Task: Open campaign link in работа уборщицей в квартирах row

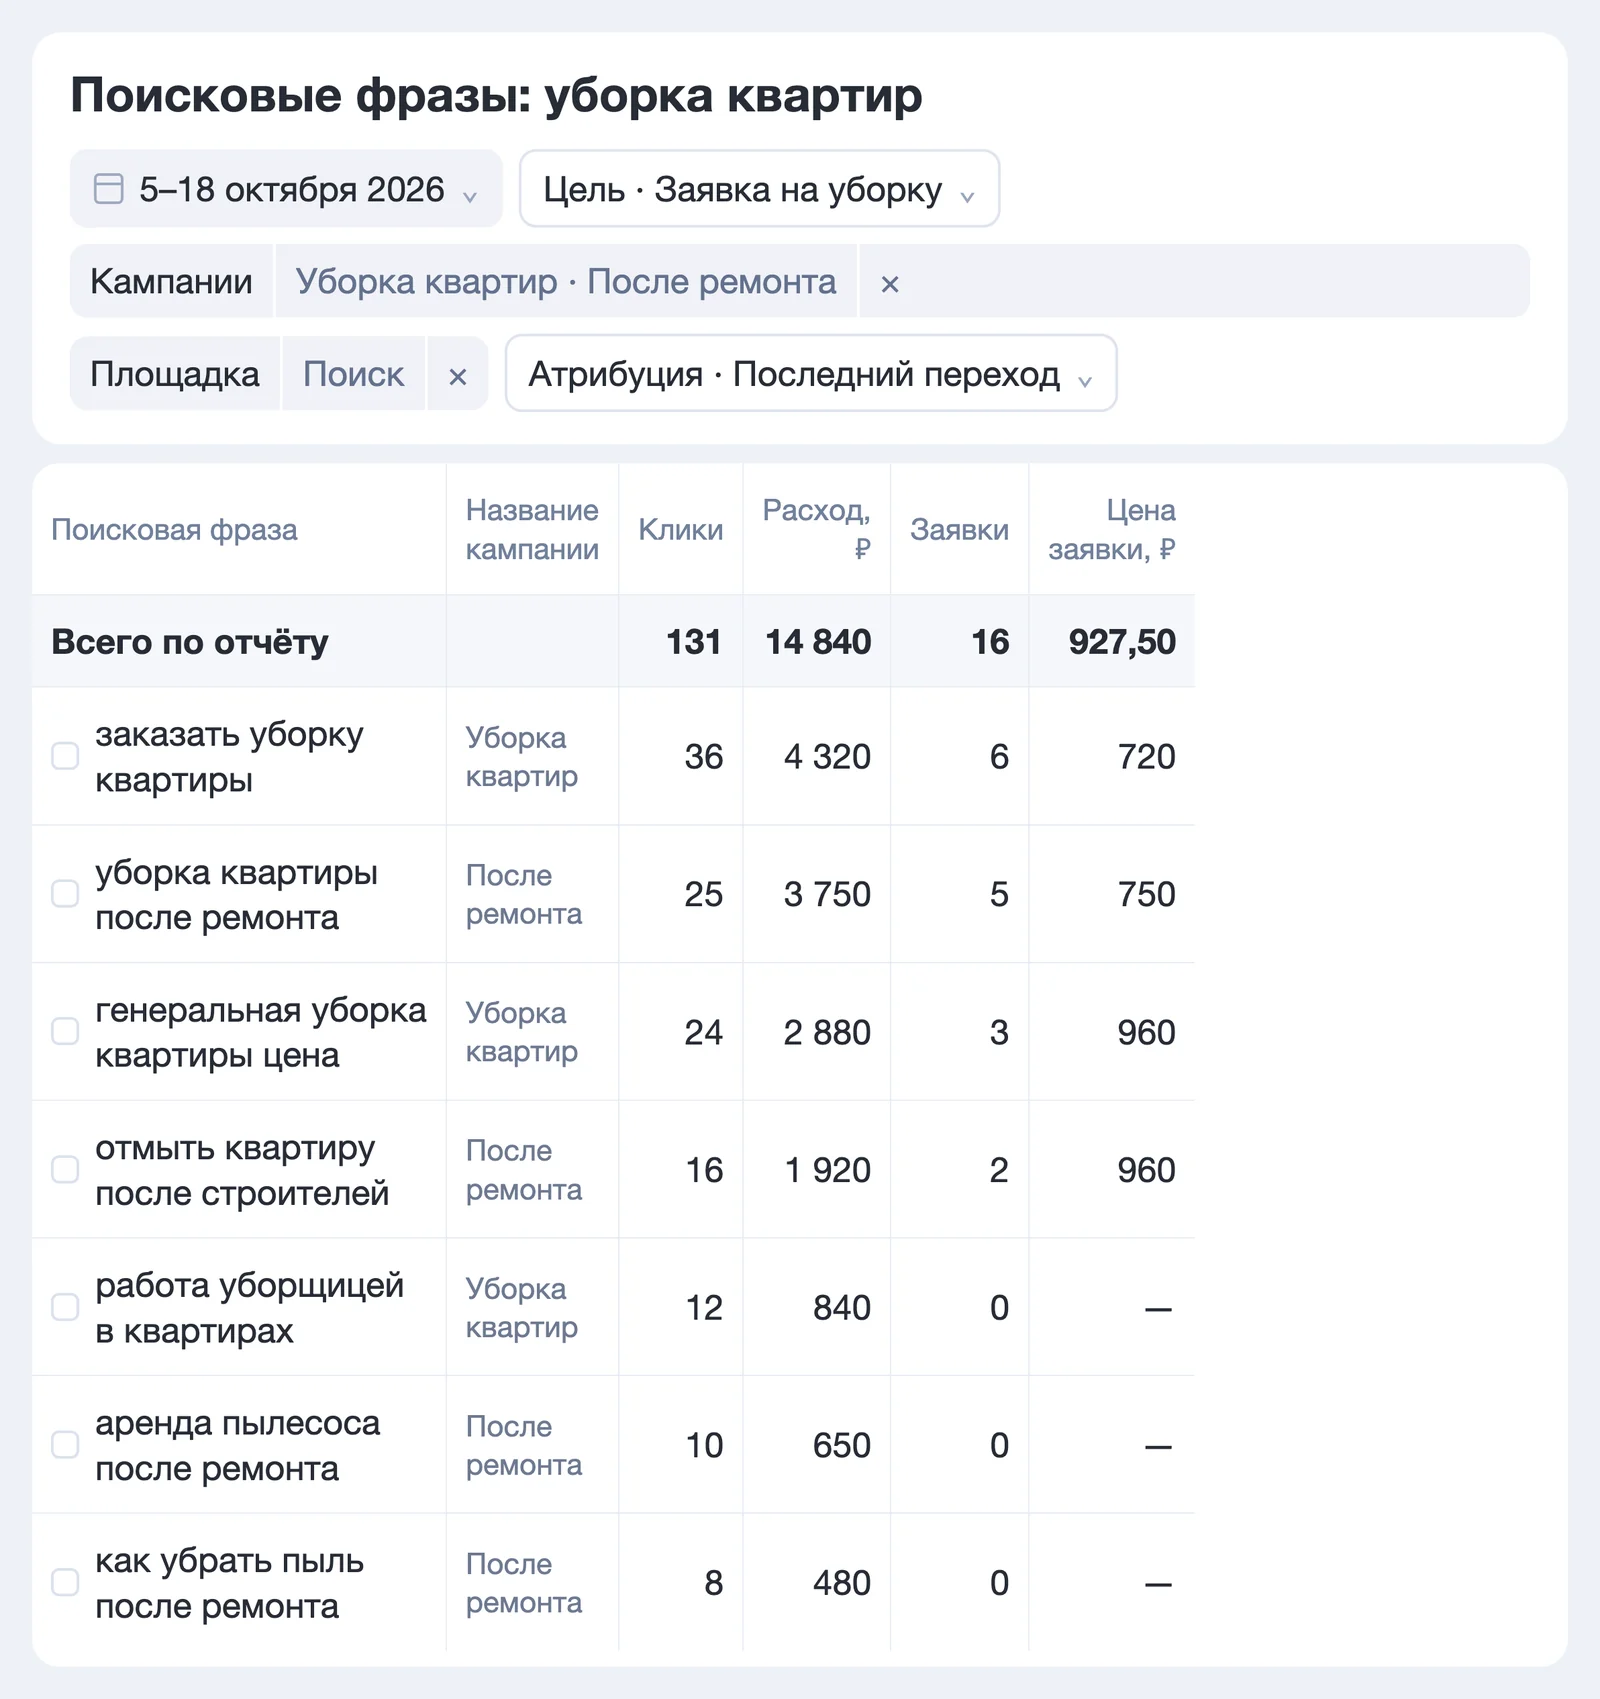Action: tap(522, 1308)
